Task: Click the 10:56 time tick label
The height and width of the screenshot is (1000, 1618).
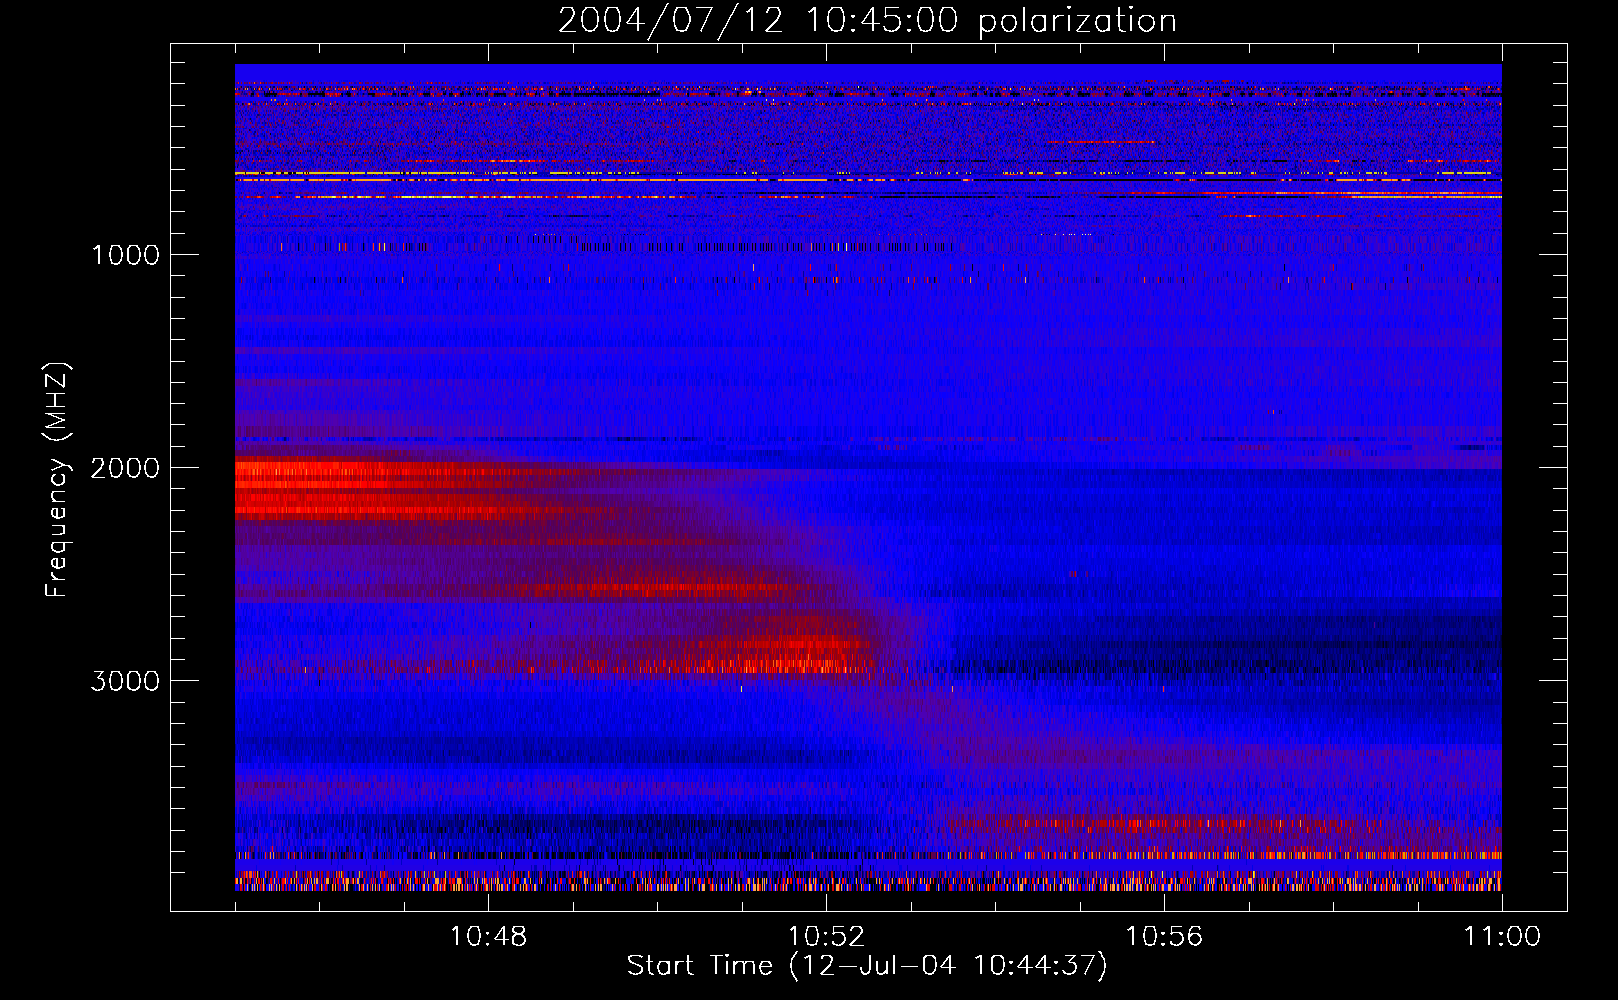Action: pos(1164,937)
